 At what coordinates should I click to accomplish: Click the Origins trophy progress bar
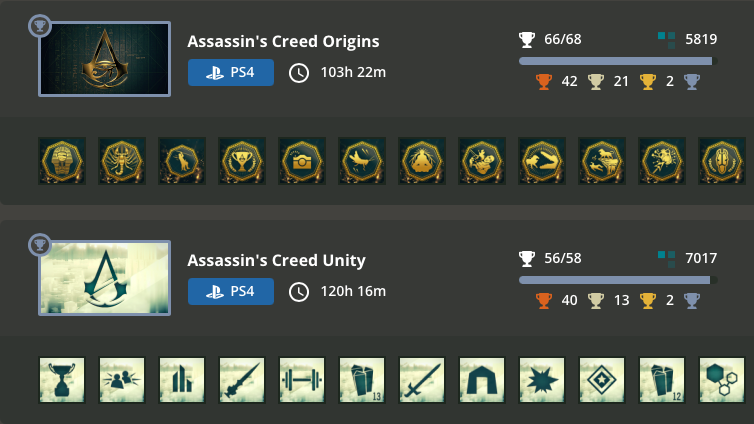pyautogui.click(x=617, y=61)
